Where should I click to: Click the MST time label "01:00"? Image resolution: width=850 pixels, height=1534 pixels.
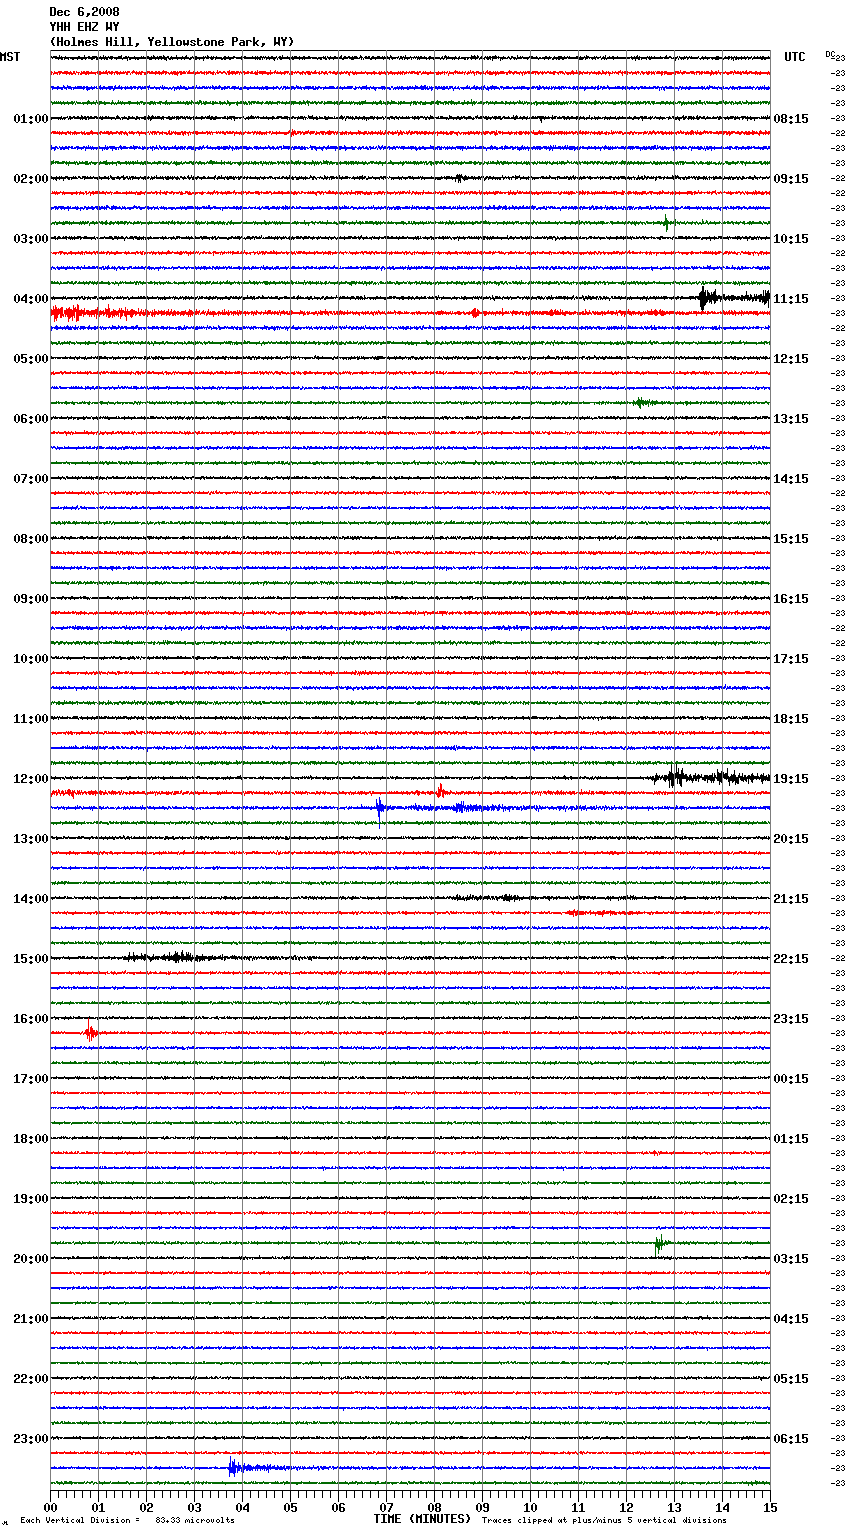pyautogui.click(x=31, y=119)
